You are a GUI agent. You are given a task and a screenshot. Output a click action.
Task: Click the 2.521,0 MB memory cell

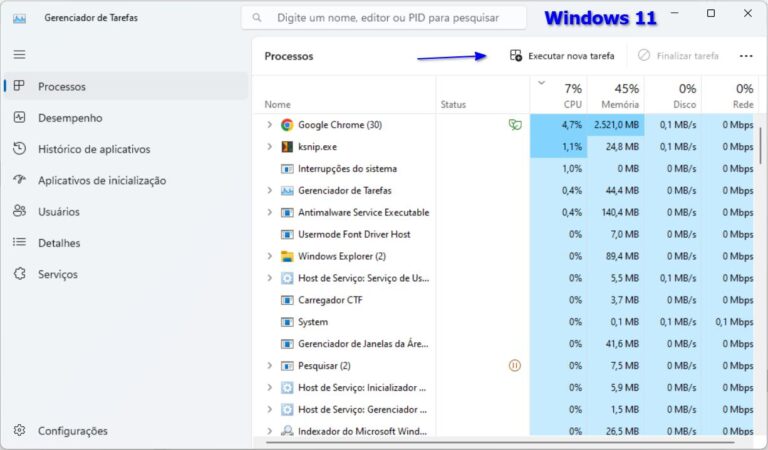coord(616,125)
